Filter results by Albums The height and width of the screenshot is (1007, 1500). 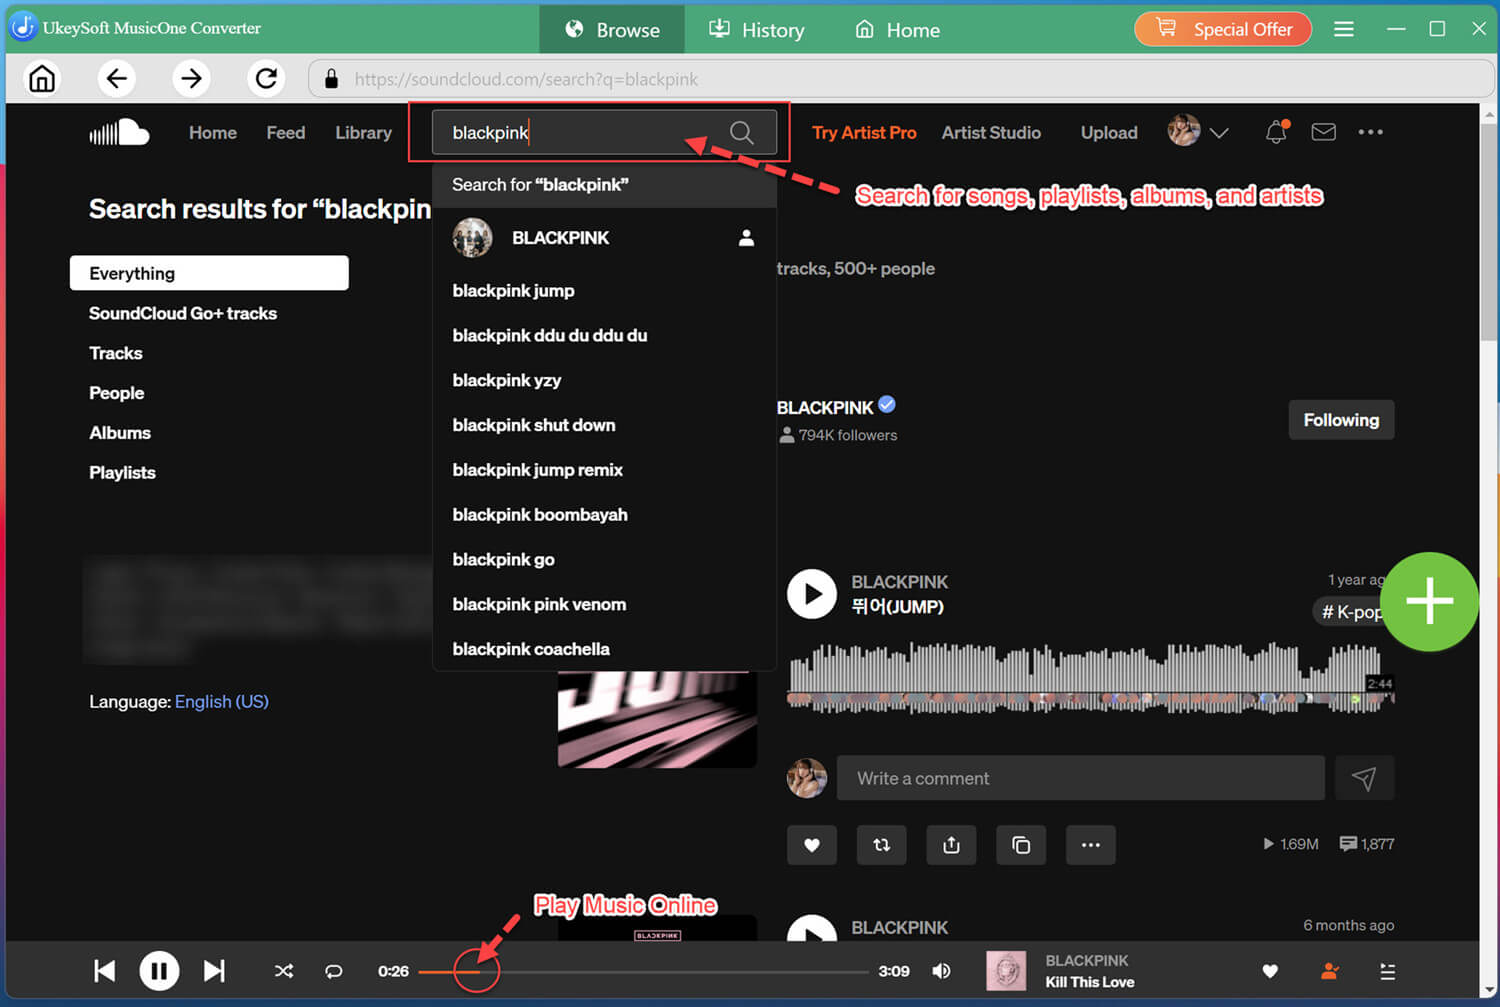120,433
